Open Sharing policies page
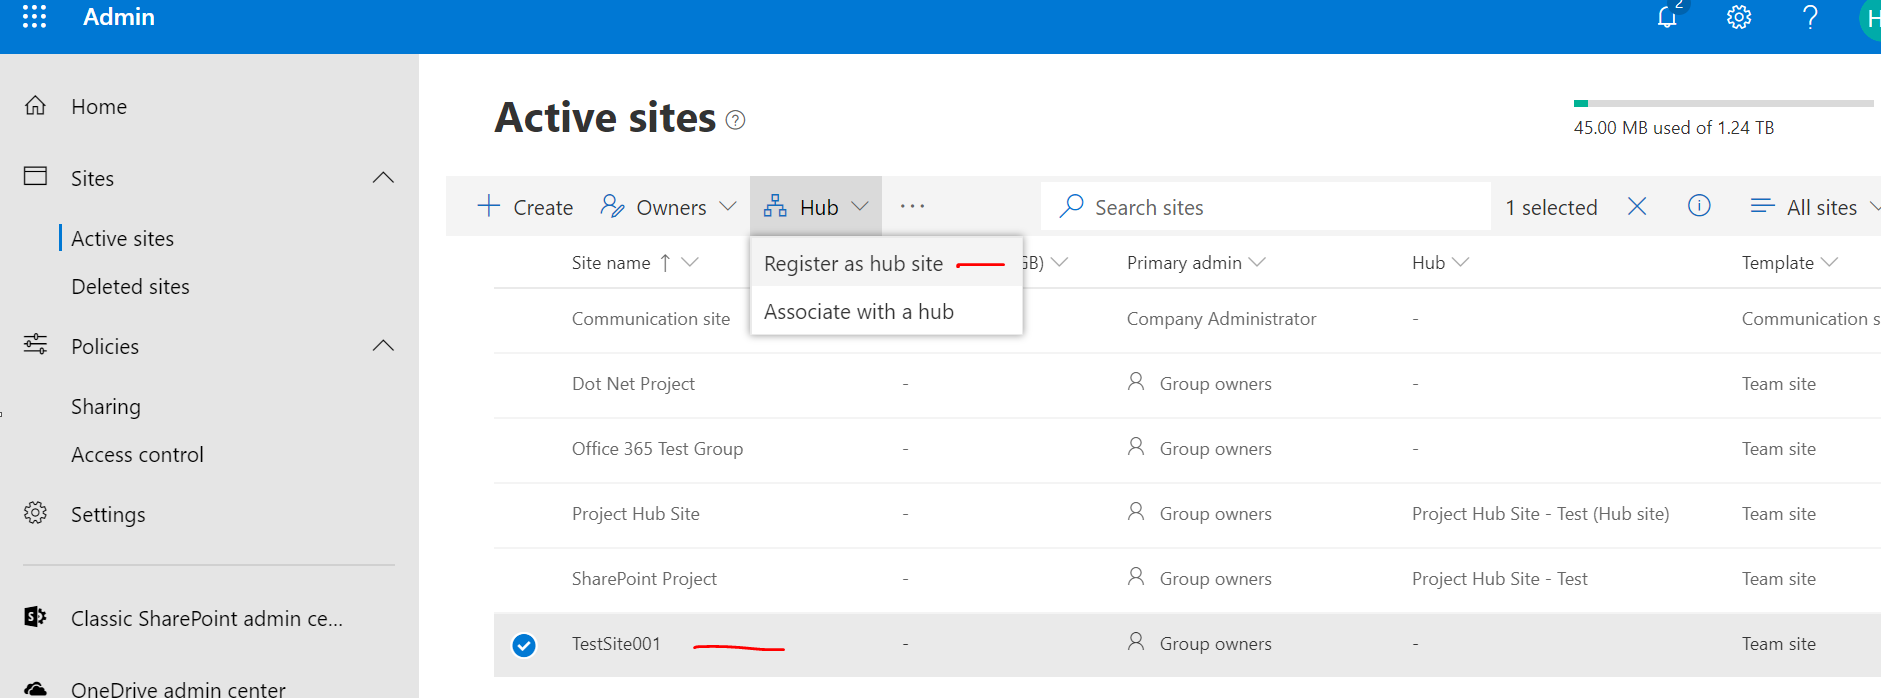This screenshot has width=1881, height=698. point(106,406)
